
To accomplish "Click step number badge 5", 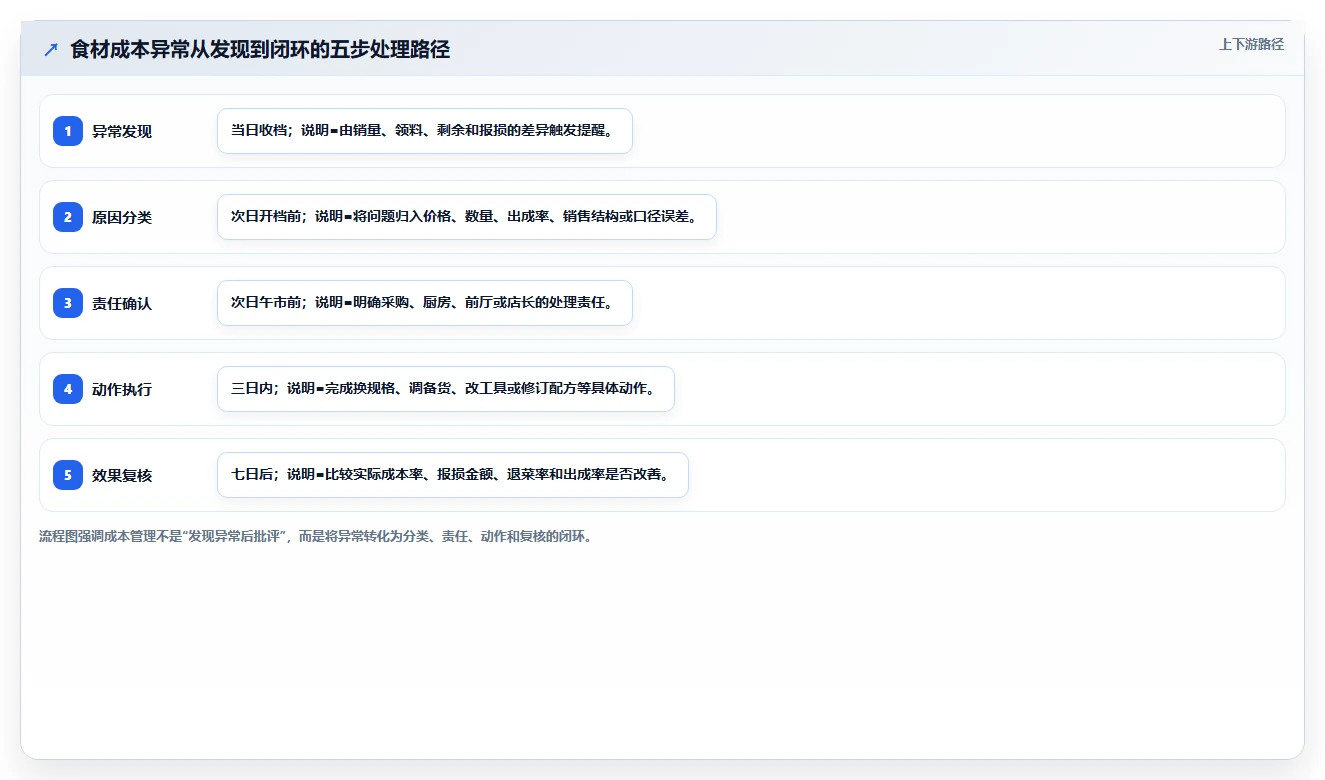I will pyautogui.click(x=68, y=475).
